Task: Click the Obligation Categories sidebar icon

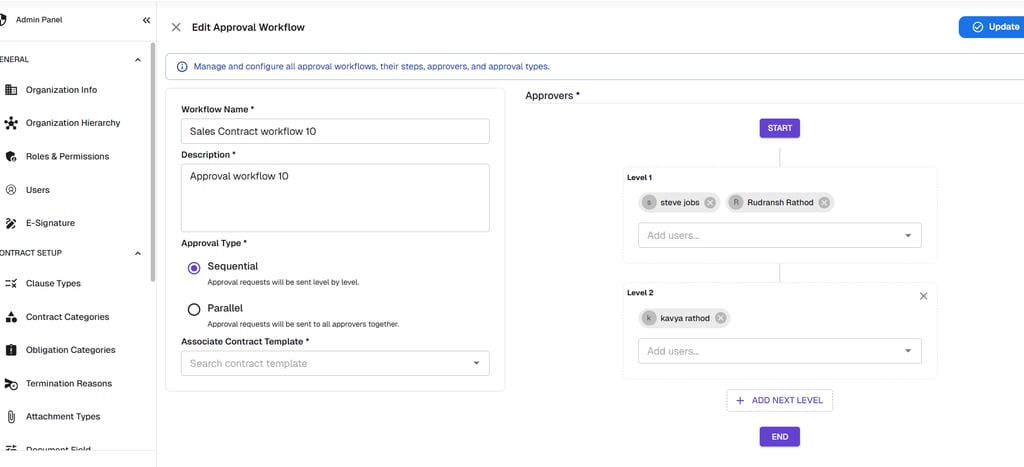Action: pos(12,350)
